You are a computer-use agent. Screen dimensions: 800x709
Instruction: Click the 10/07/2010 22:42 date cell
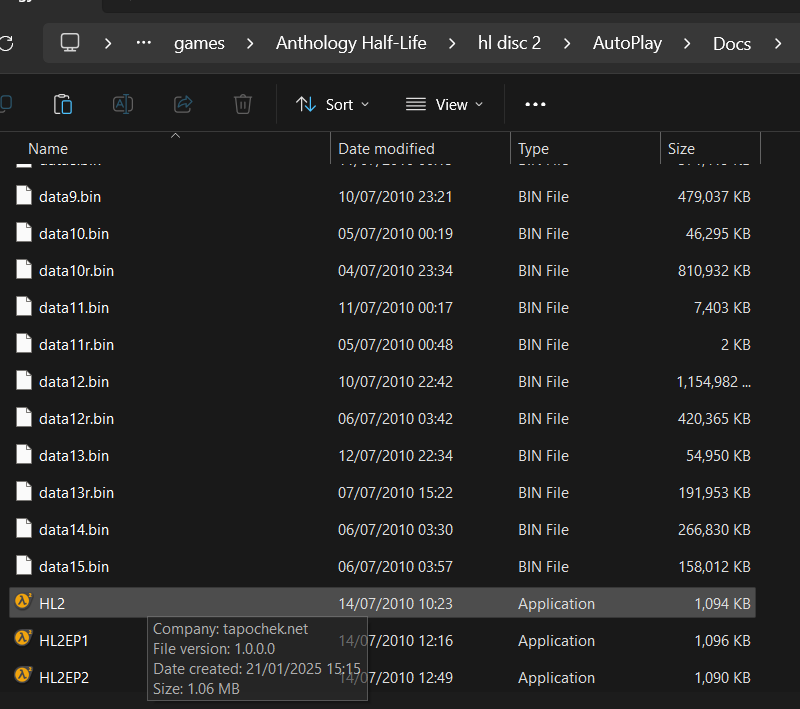point(395,382)
